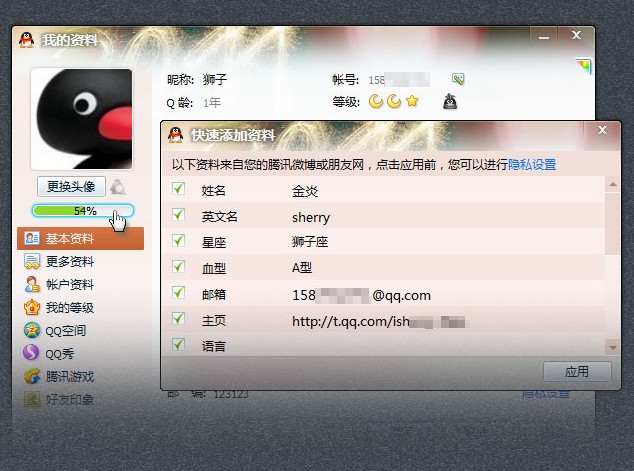Click the A型 blood type value
The image size is (634, 471).
[x=302, y=268]
